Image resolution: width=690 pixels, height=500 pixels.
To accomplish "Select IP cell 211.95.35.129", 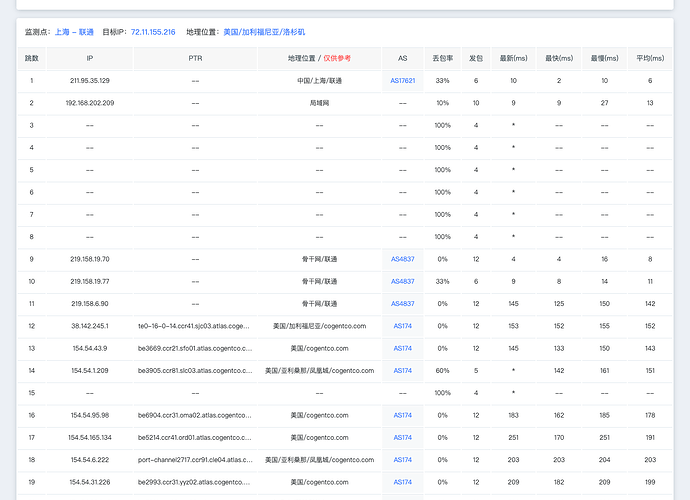I will click(90, 81).
